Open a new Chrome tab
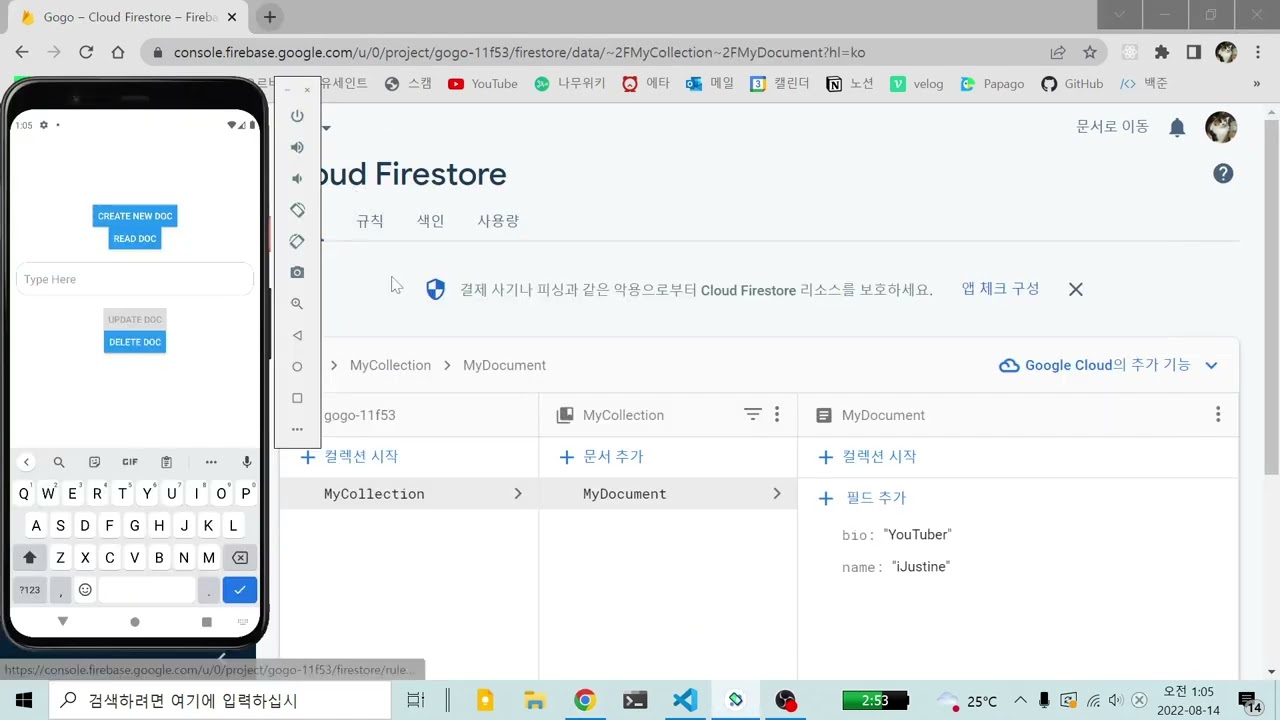The image size is (1280, 720). (270, 17)
